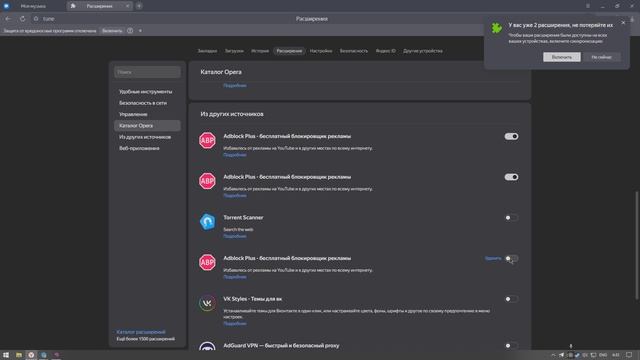Open File Explorer from the taskbar

point(19,355)
